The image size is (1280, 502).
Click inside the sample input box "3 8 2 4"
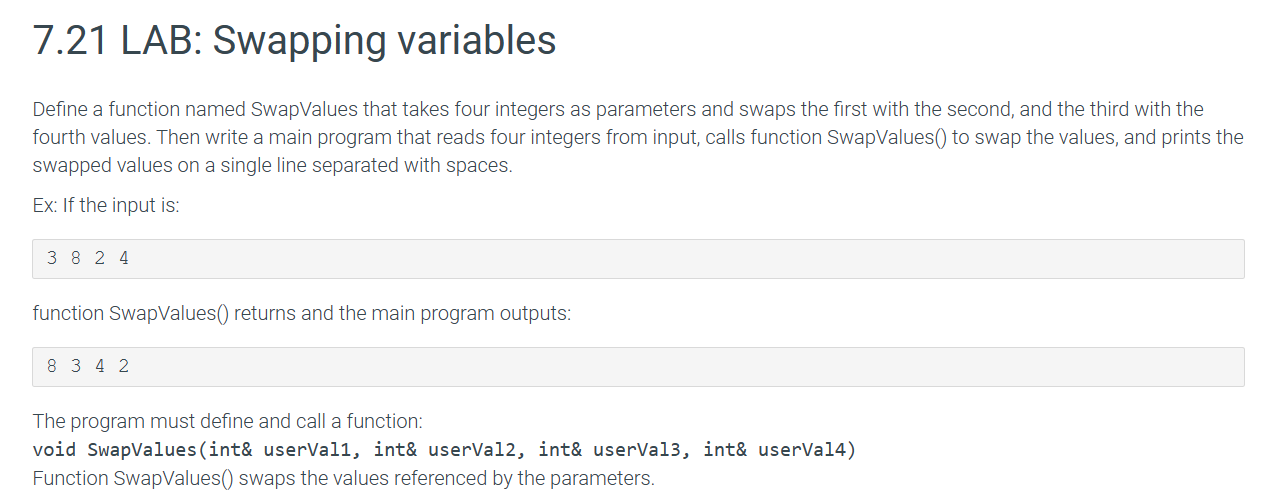(638, 258)
